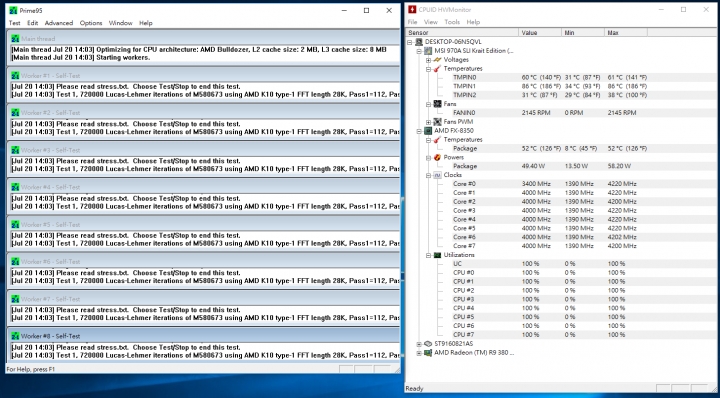This screenshot has height=398, width=720.
Task: Click the AMD Radeon R9 380 card icon
Action: point(428,353)
